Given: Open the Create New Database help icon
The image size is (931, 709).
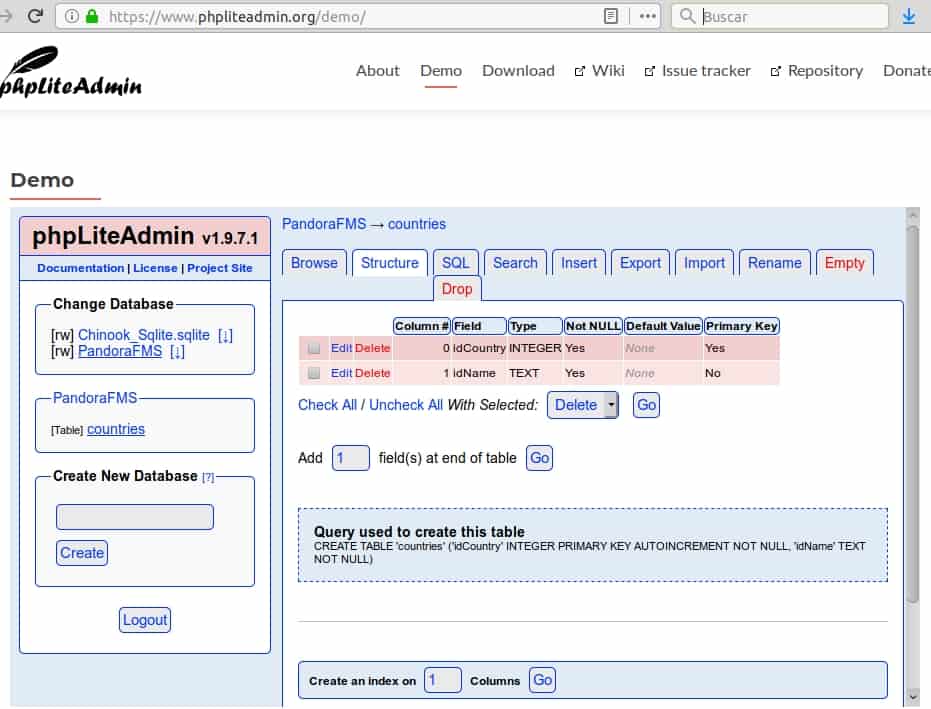Looking at the screenshot, I should 208,477.
